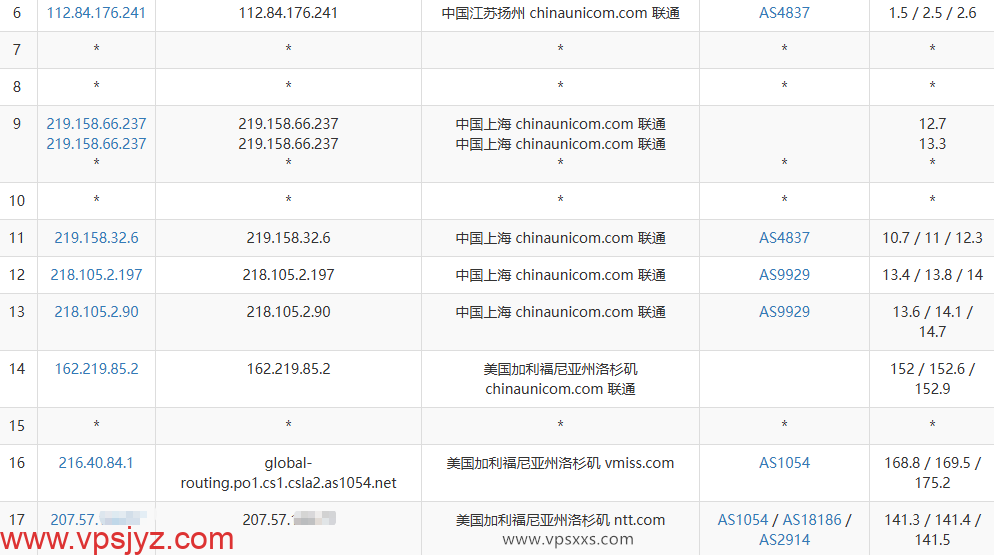
Task: Select latency value 13.6 / 14.1 / 14.7
Action: (932, 322)
